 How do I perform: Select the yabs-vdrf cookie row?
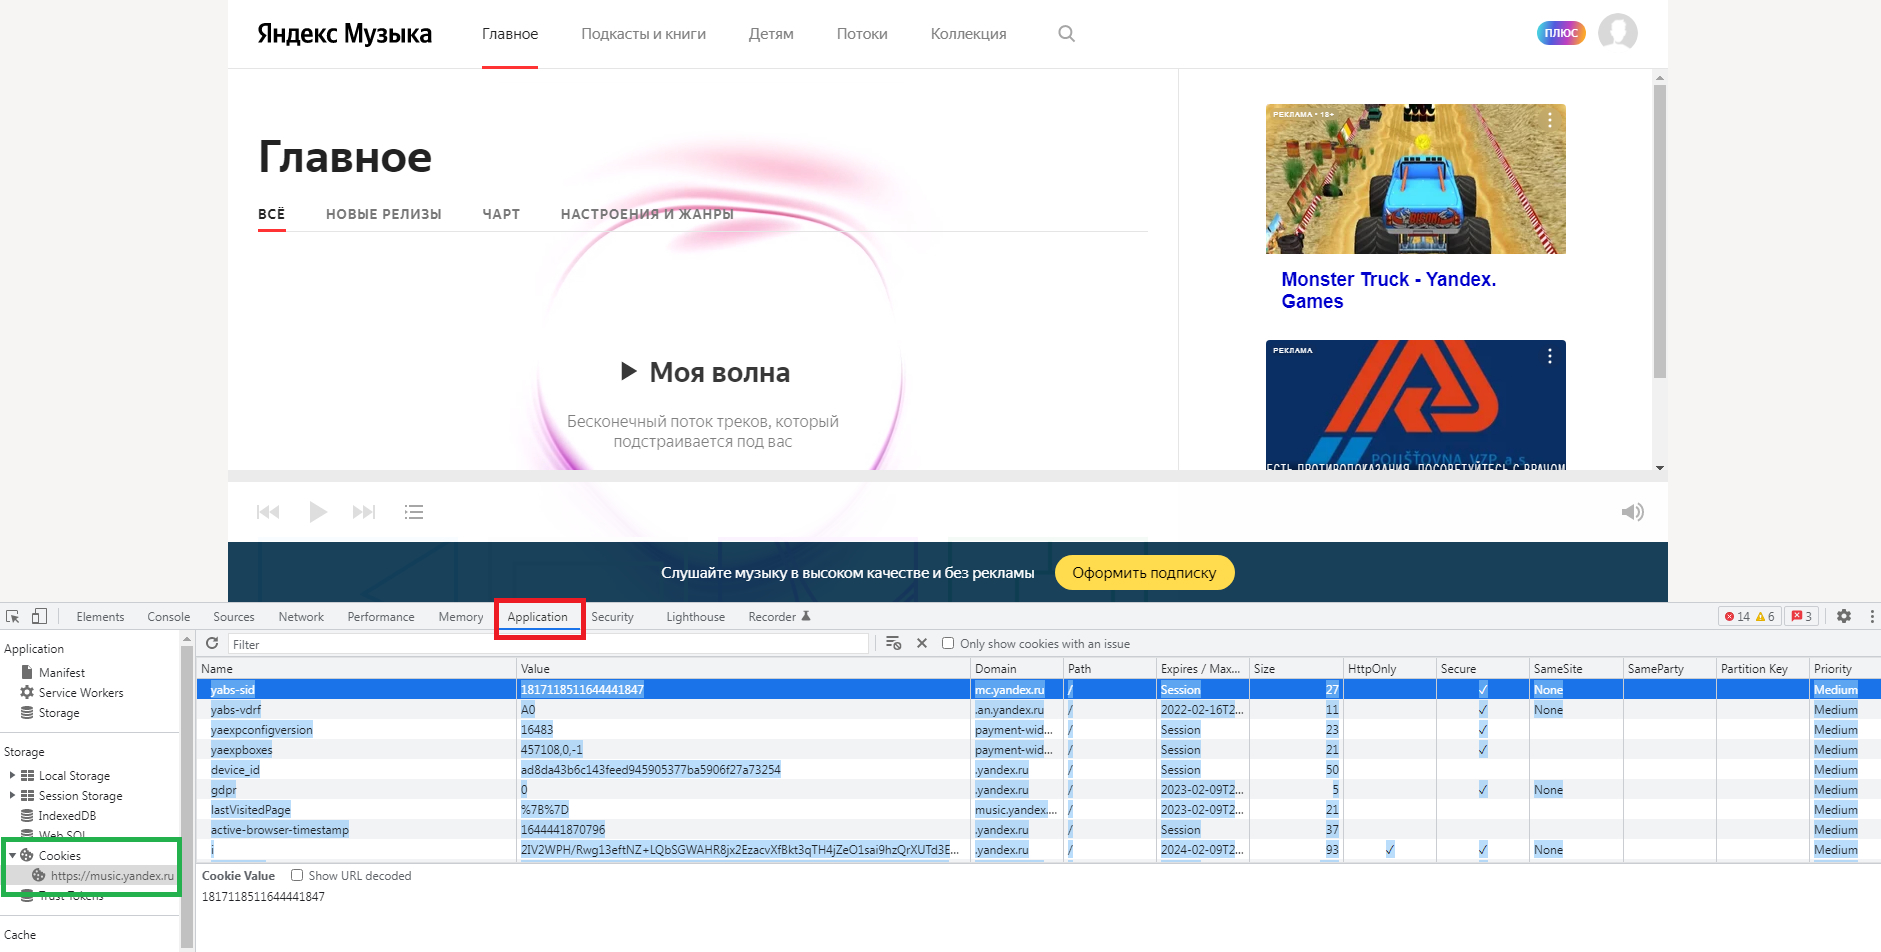point(1038,709)
